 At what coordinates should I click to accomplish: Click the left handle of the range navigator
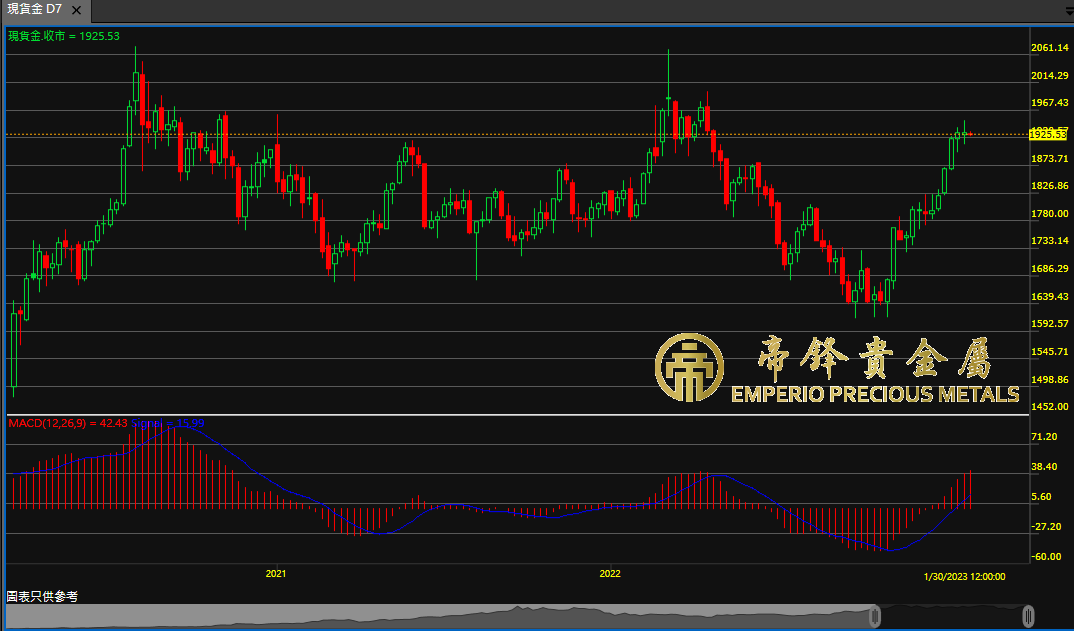coord(875,616)
